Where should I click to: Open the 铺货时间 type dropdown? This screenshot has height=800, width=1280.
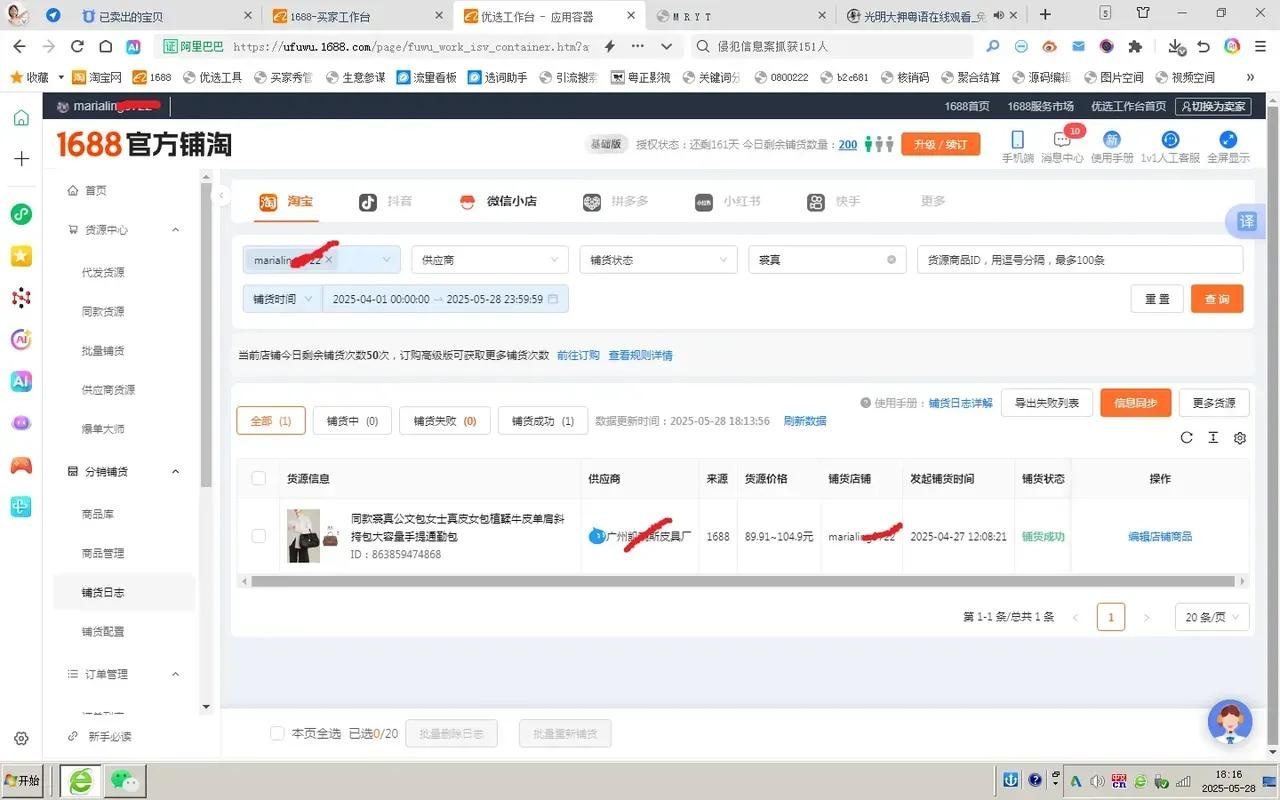[283, 299]
